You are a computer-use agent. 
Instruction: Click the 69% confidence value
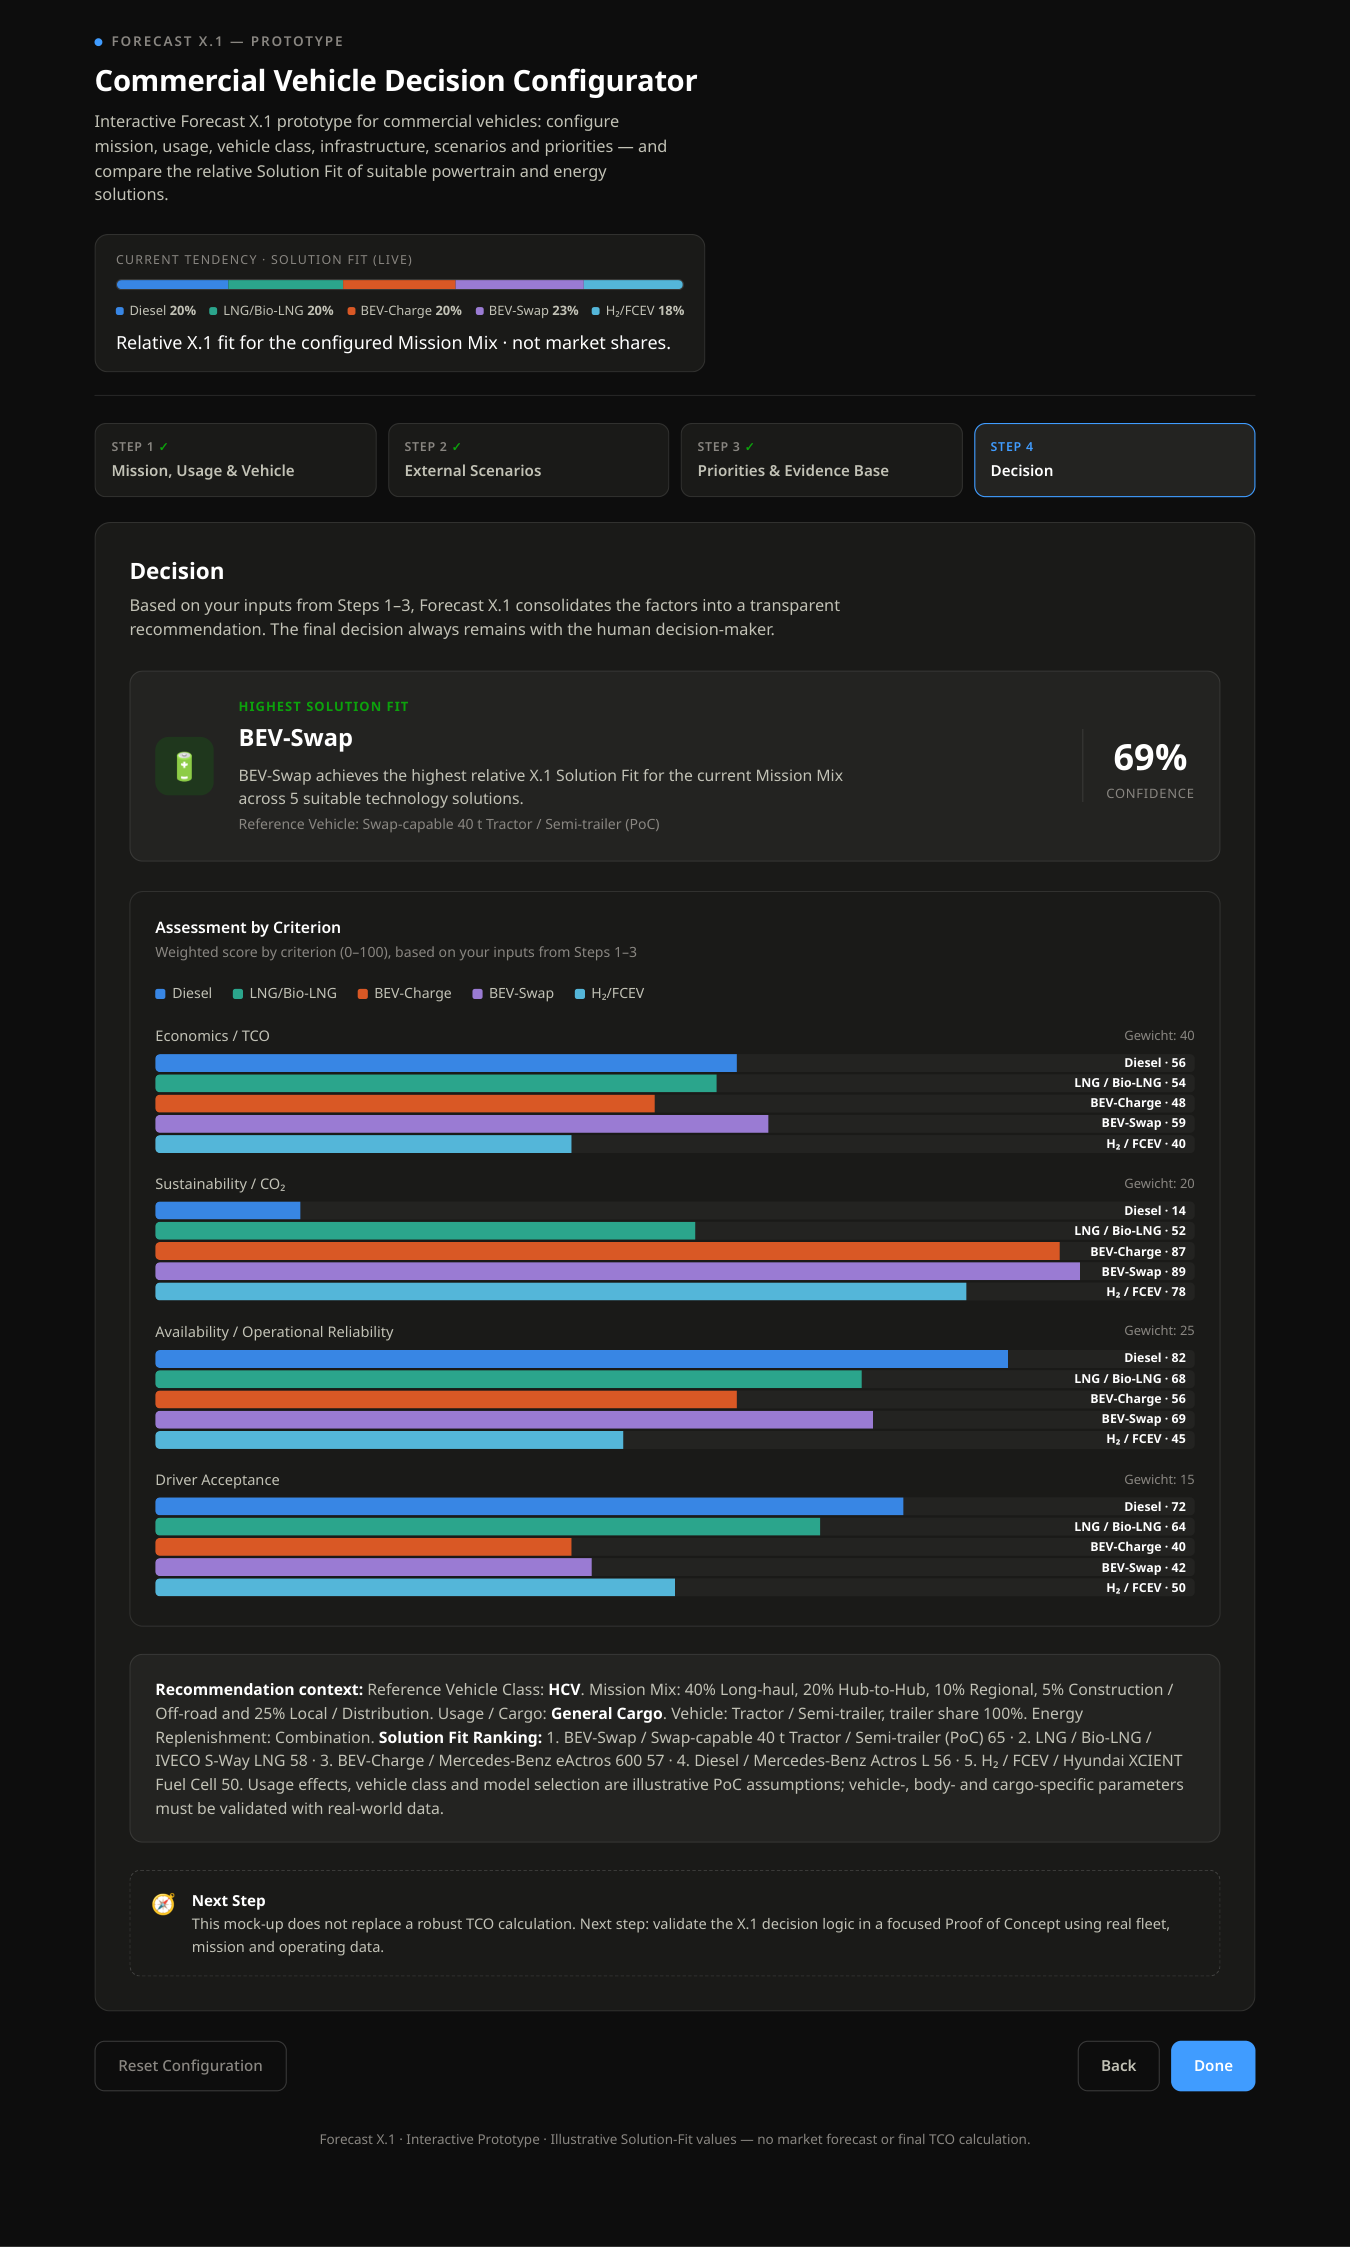(1150, 758)
